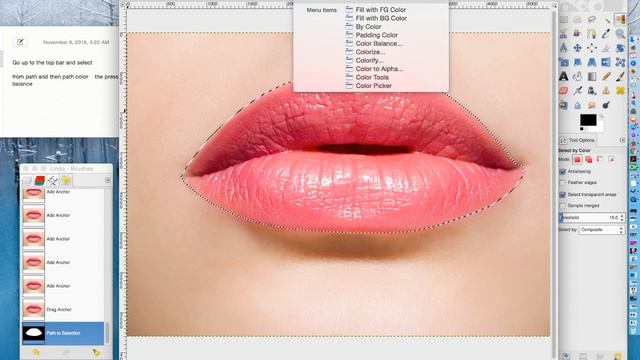The width and height of the screenshot is (640, 360).
Task: Enable the Feather edges checkbox
Action: [562, 182]
